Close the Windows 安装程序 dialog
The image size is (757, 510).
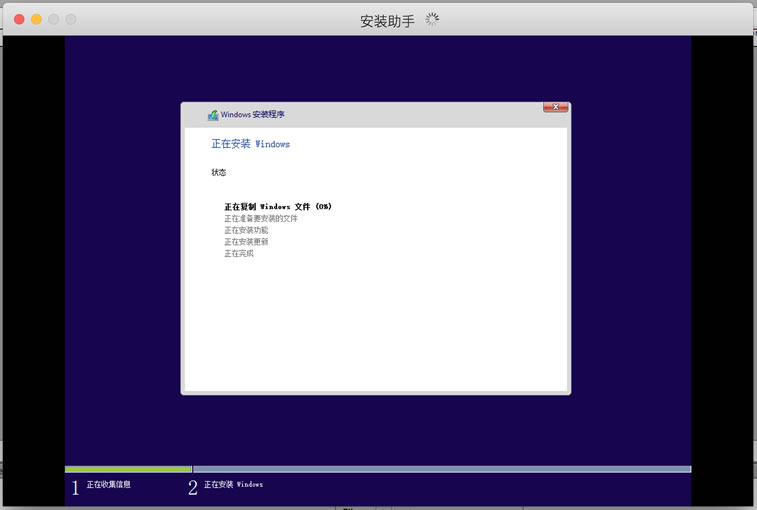[x=555, y=107]
